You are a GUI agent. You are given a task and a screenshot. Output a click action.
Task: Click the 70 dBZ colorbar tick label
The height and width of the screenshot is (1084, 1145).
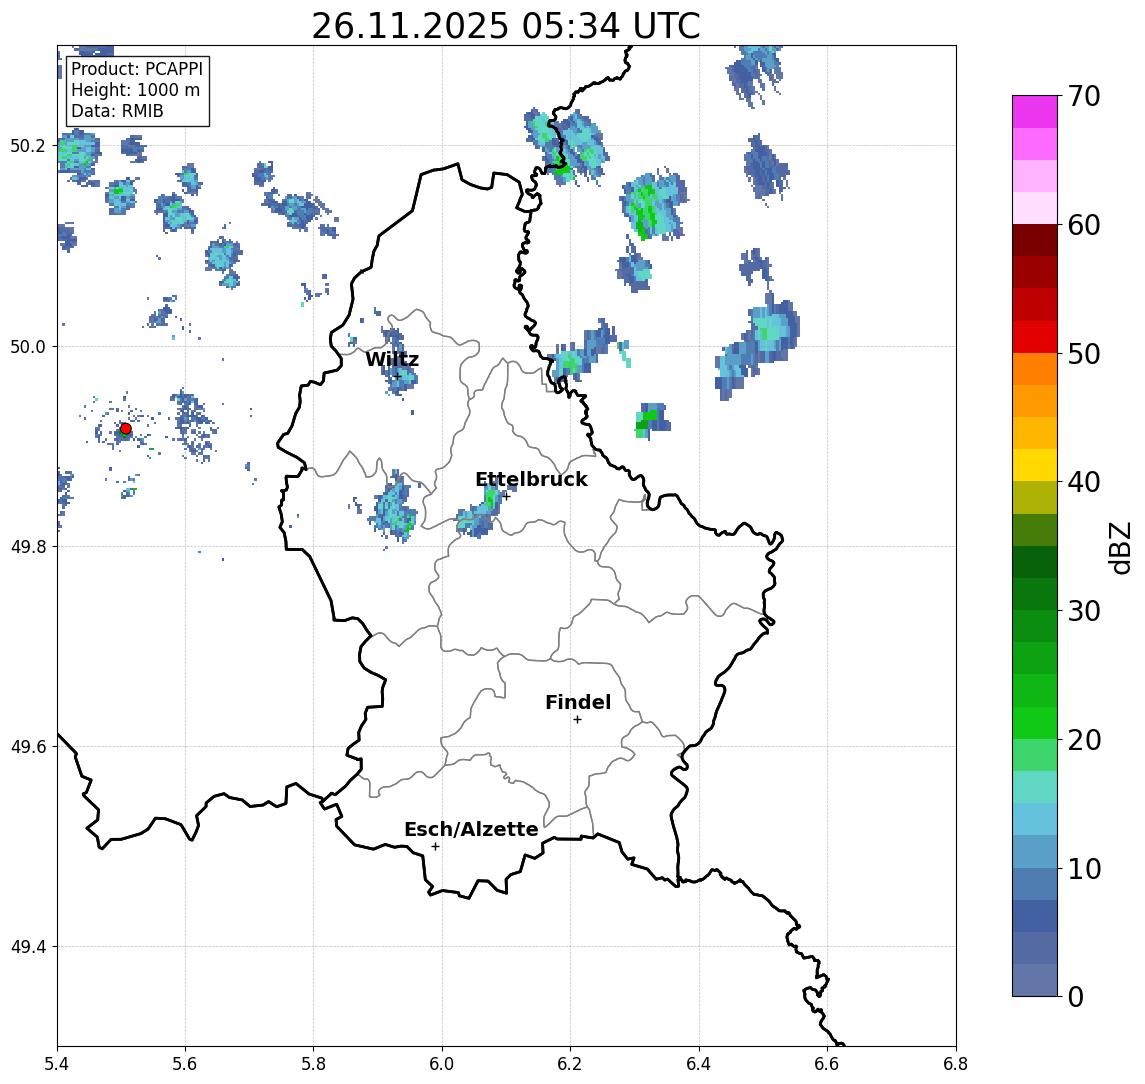coord(1084,96)
